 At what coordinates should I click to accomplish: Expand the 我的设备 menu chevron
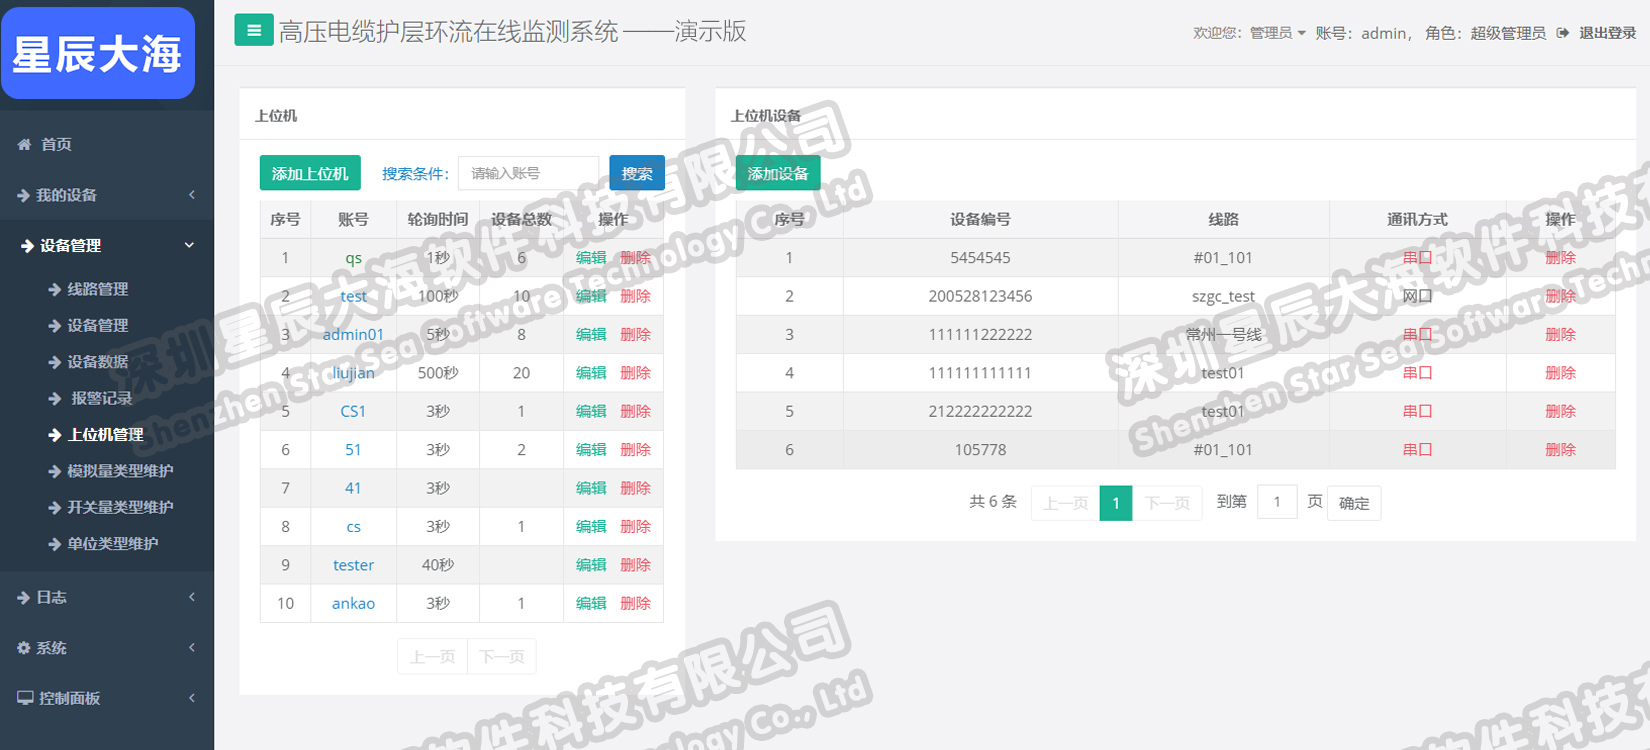coord(191,195)
